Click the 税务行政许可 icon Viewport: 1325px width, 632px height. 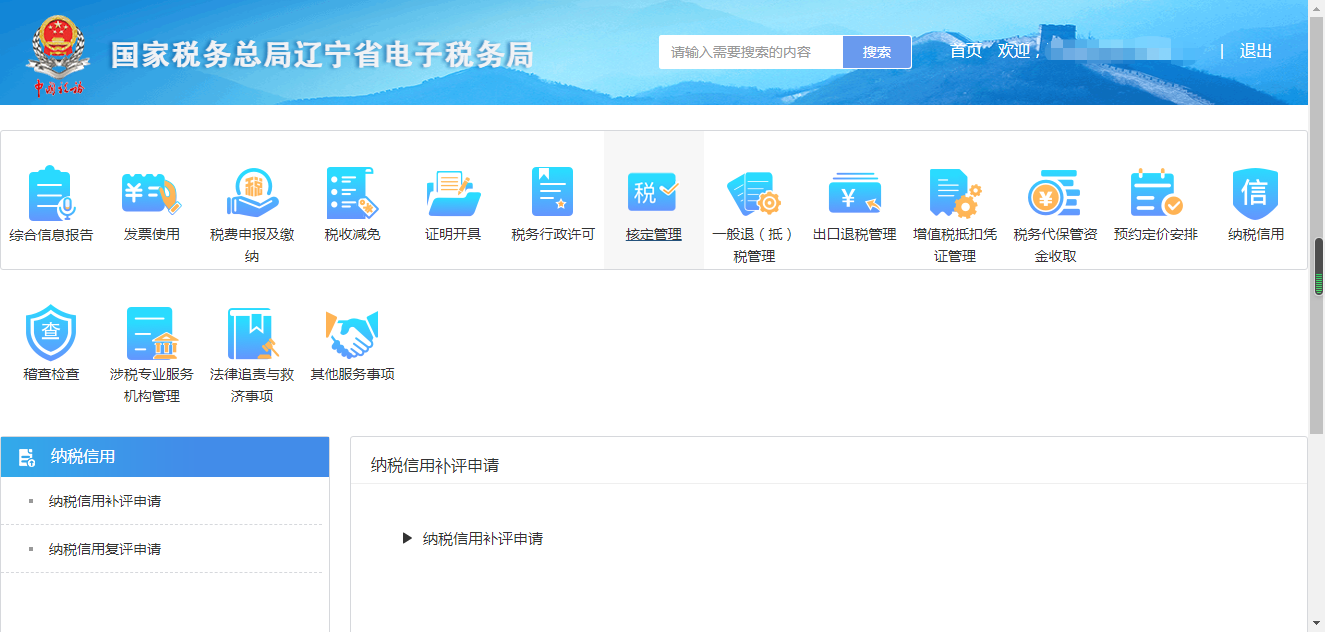click(x=553, y=194)
